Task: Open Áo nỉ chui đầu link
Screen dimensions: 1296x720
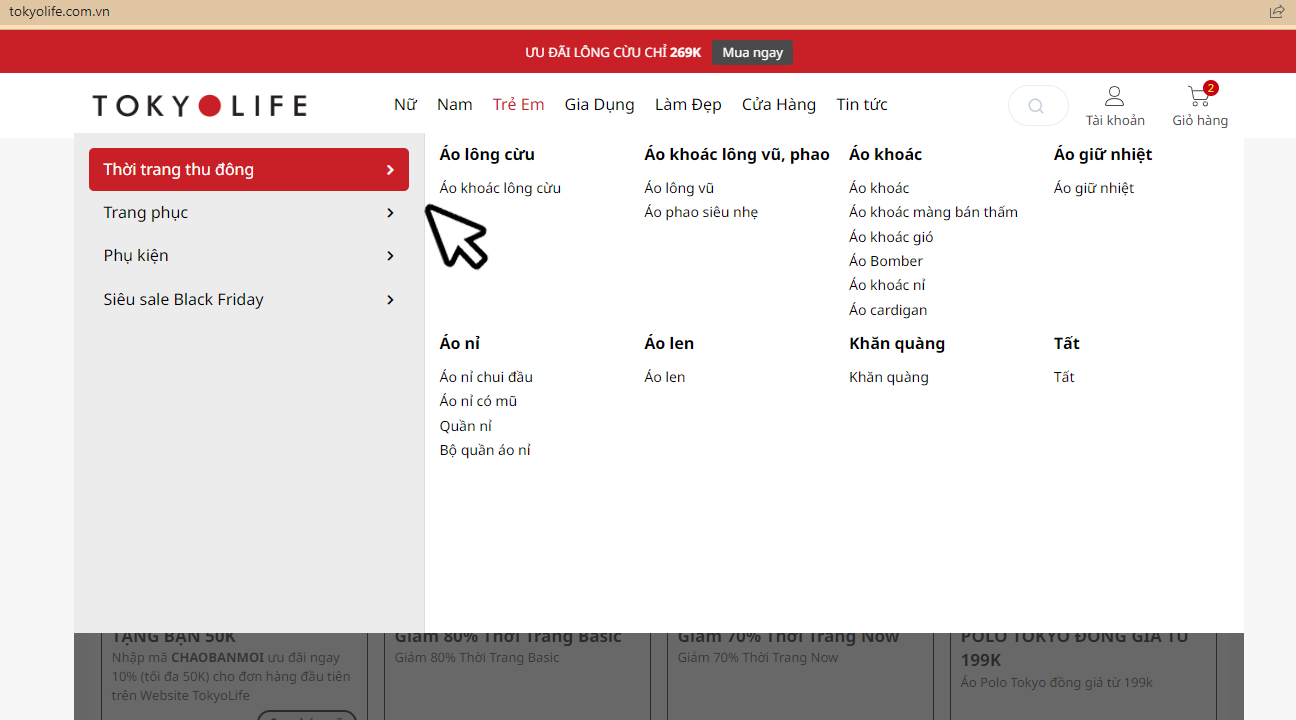Action: (486, 377)
